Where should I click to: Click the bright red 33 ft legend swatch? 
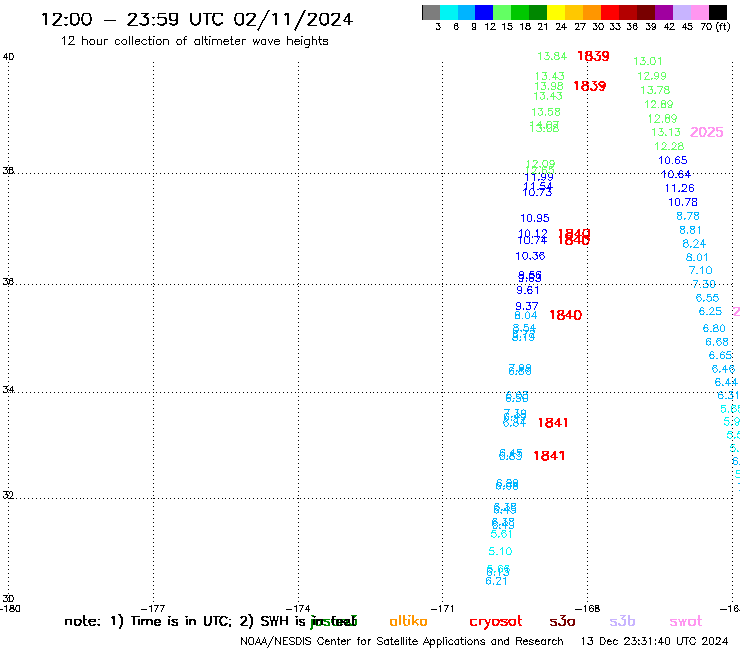(610, 12)
